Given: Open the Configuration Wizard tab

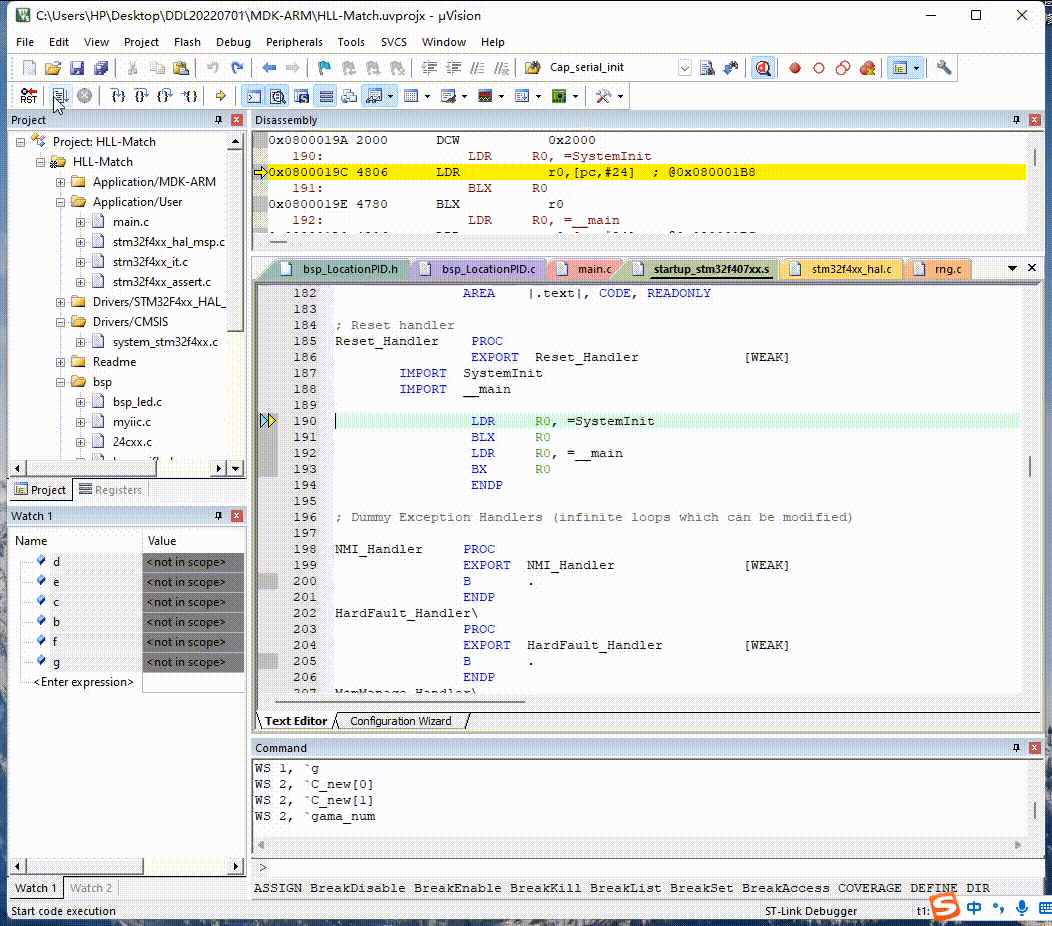Looking at the screenshot, I should (x=400, y=721).
